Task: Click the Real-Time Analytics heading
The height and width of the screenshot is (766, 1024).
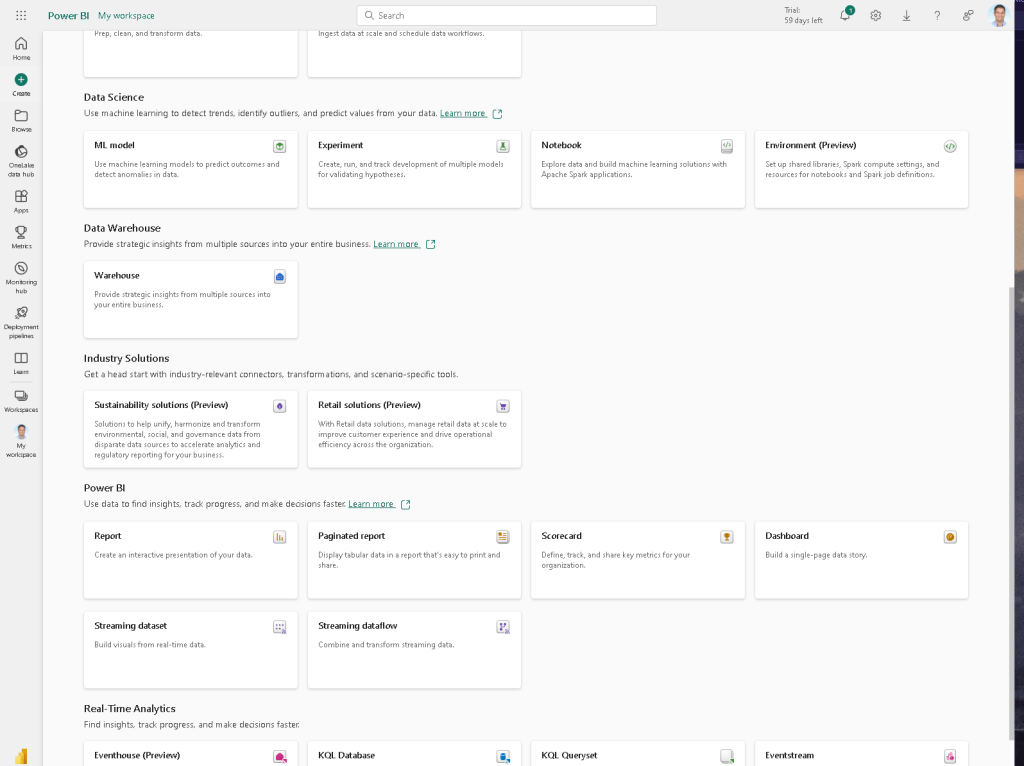Action: tap(129, 709)
